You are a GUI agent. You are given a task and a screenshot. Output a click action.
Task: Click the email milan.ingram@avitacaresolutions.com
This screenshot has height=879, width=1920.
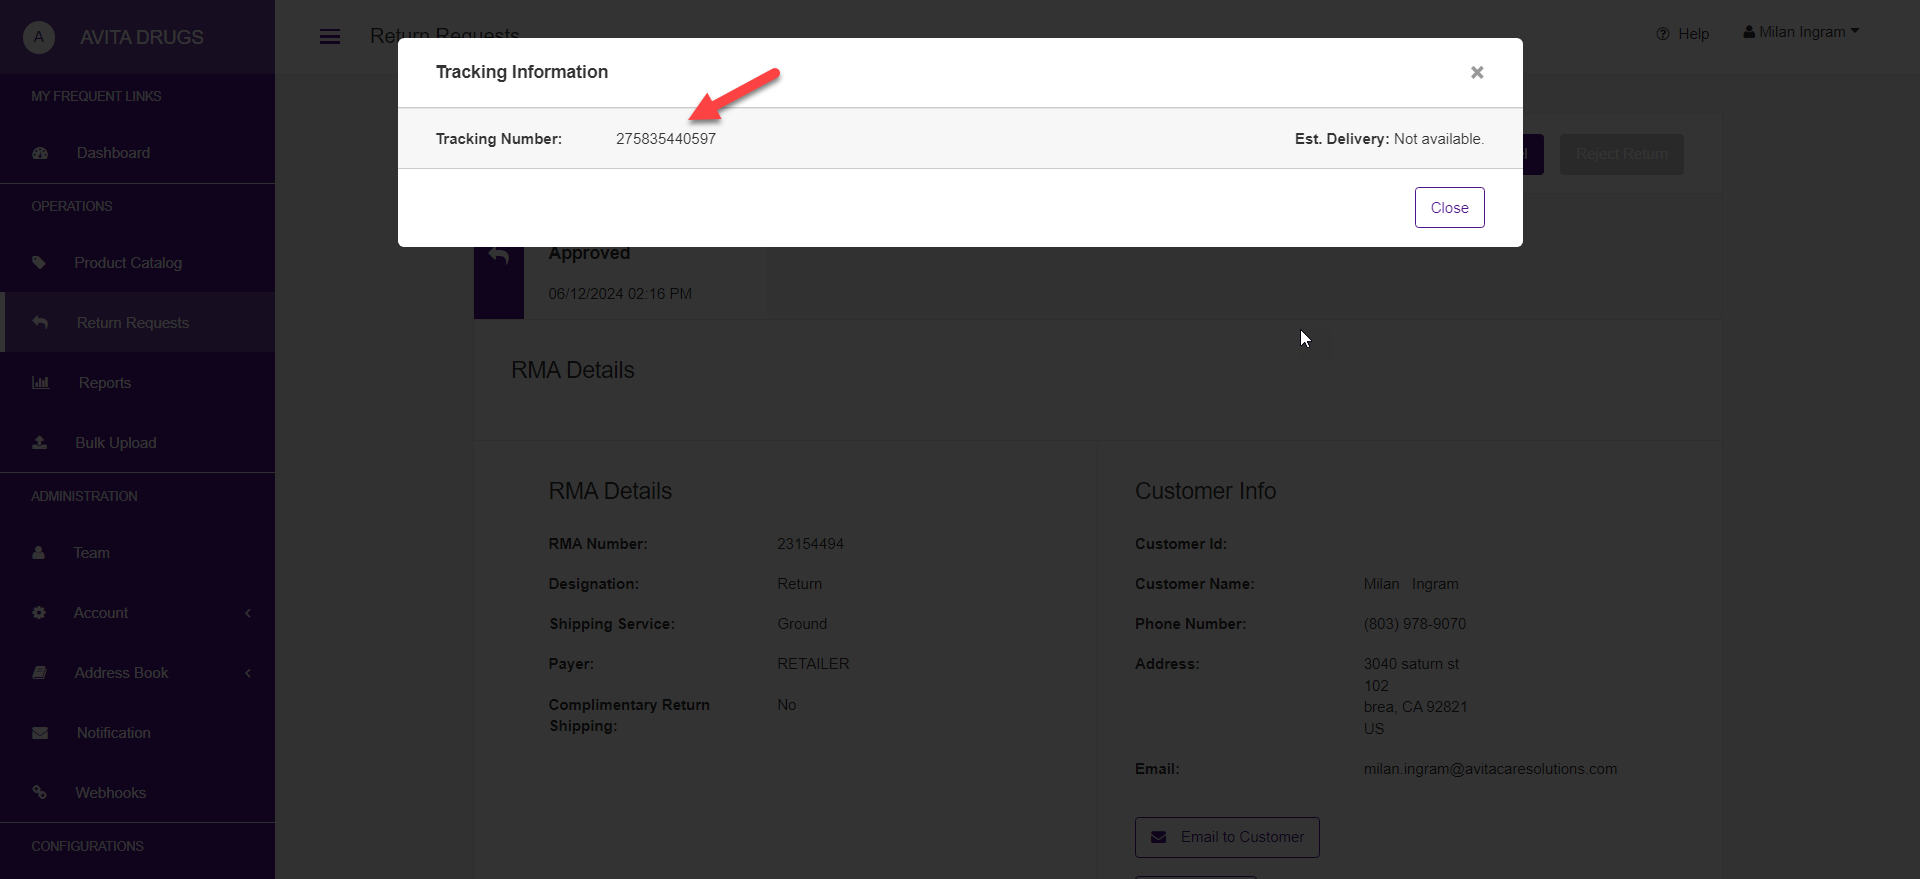1490,769
